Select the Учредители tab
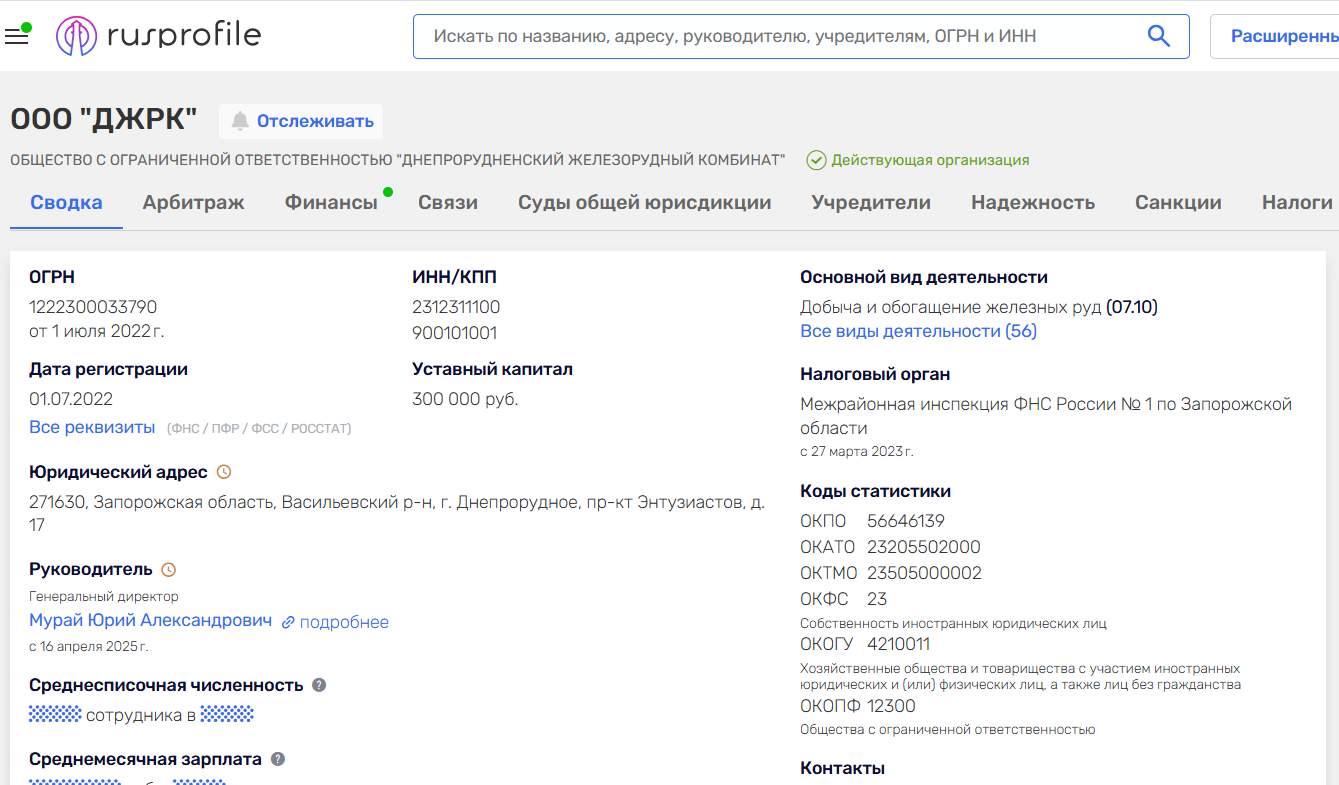1339x785 pixels. [870, 203]
